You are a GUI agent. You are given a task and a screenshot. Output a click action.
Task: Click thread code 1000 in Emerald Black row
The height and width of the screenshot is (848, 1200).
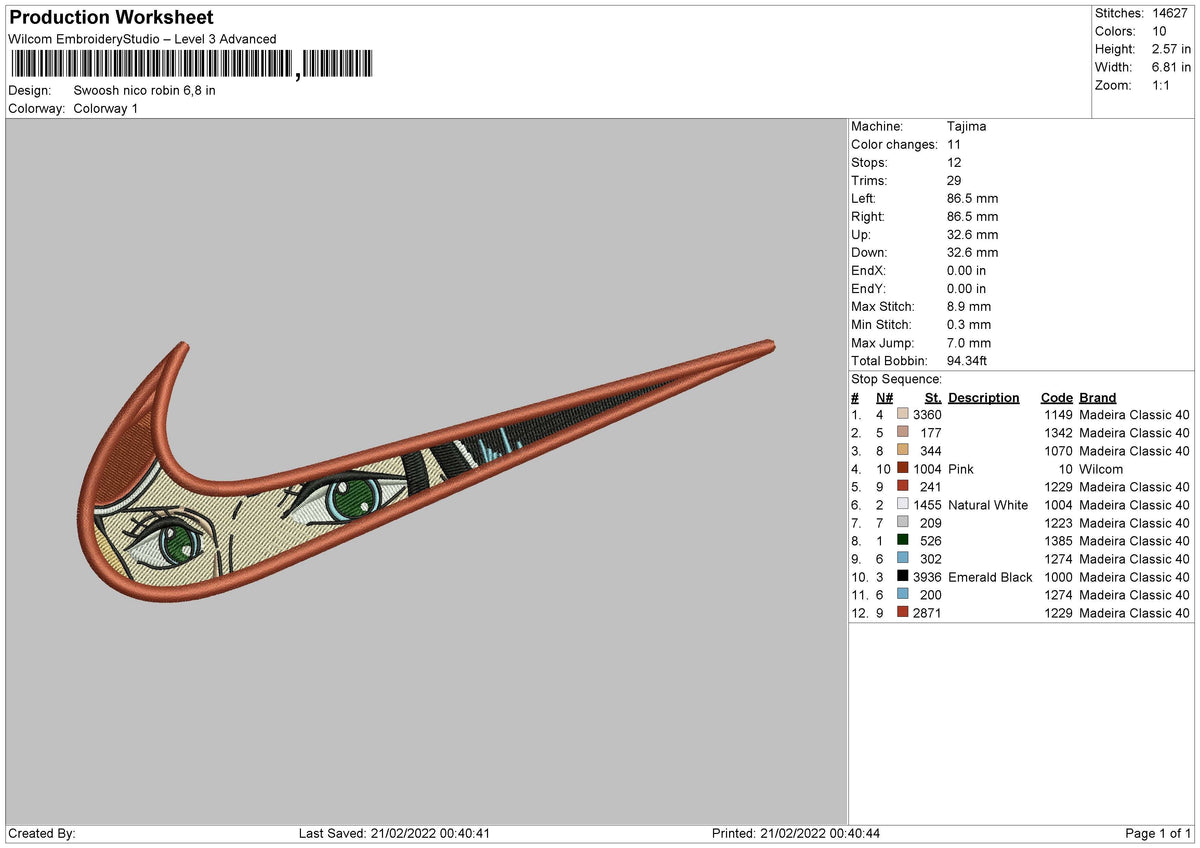tap(1059, 577)
